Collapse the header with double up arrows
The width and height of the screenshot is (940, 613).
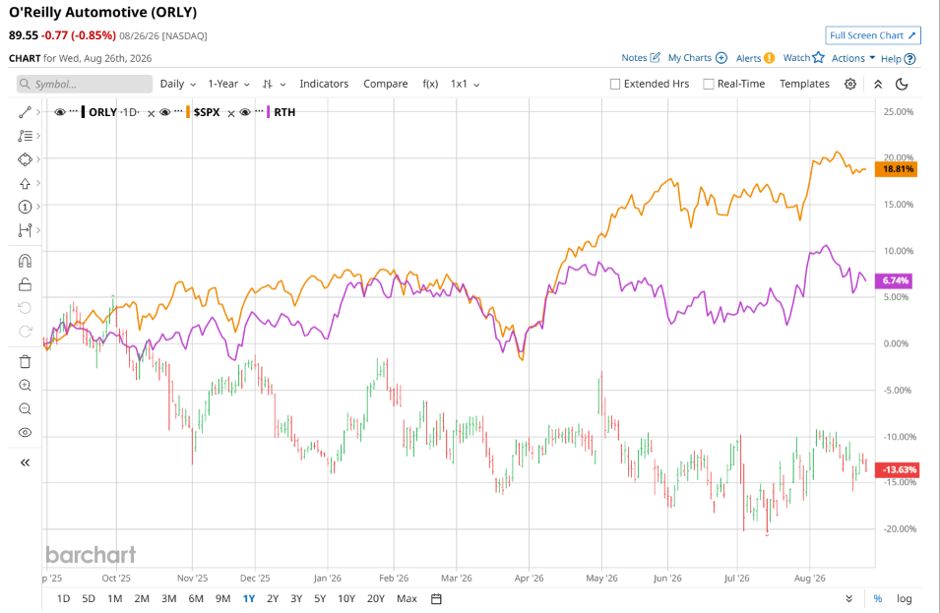pyautogui.click(x=878, y=84)
